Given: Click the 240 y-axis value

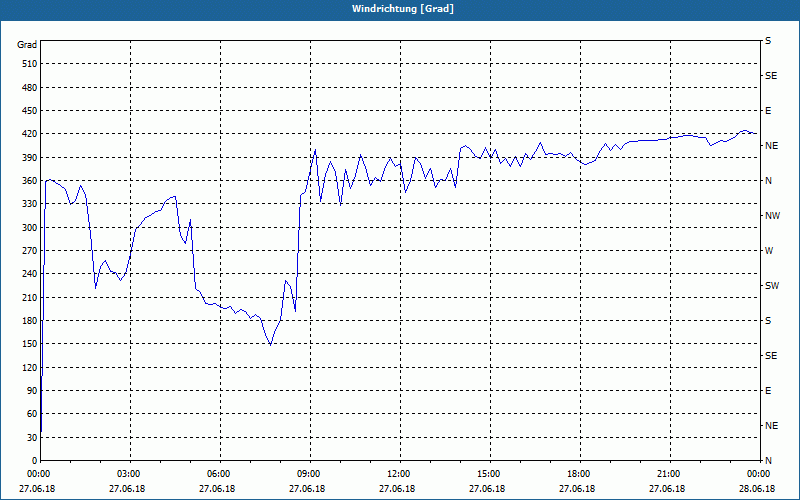Looking at the screenshot, I should [x=30, y=274].
